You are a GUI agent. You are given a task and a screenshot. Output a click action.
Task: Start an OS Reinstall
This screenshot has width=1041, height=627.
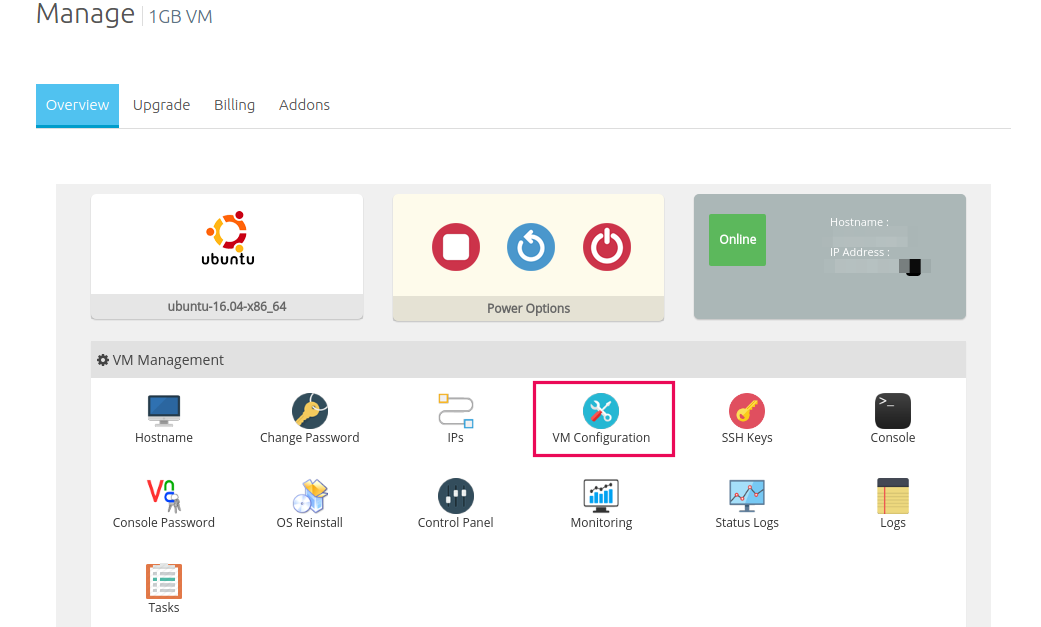coord(309,502)
